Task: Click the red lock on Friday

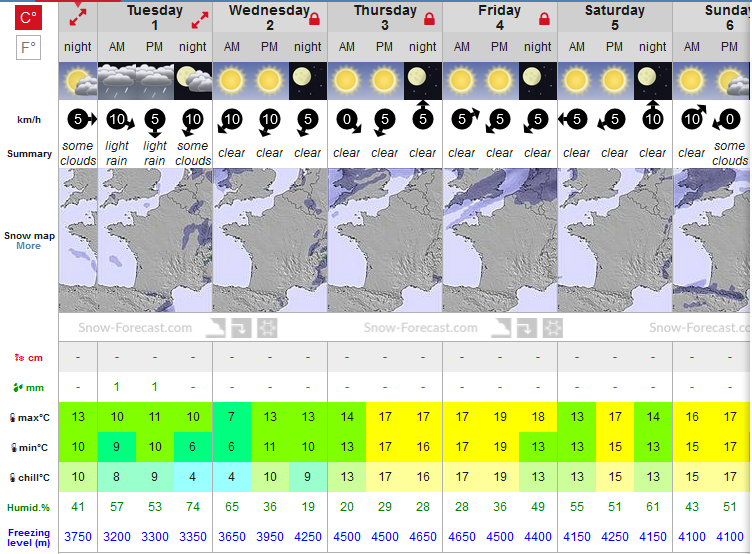Action: coord(544,19)
